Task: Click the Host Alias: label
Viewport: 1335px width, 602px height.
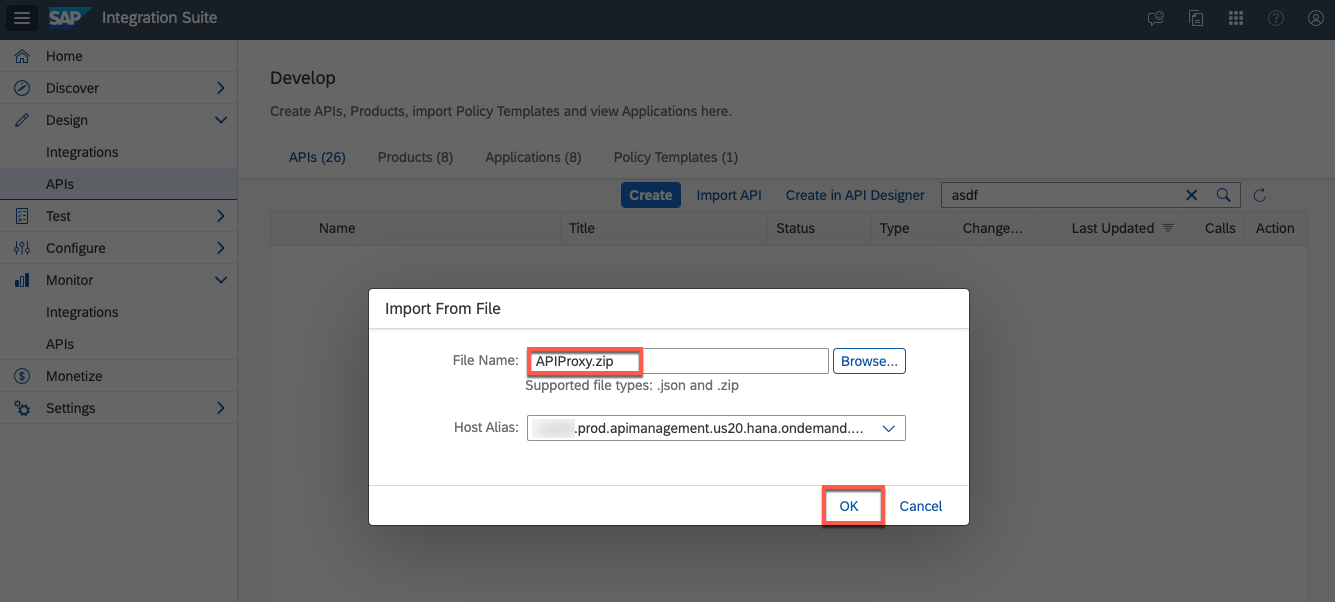Action: [x=486, y=427]
